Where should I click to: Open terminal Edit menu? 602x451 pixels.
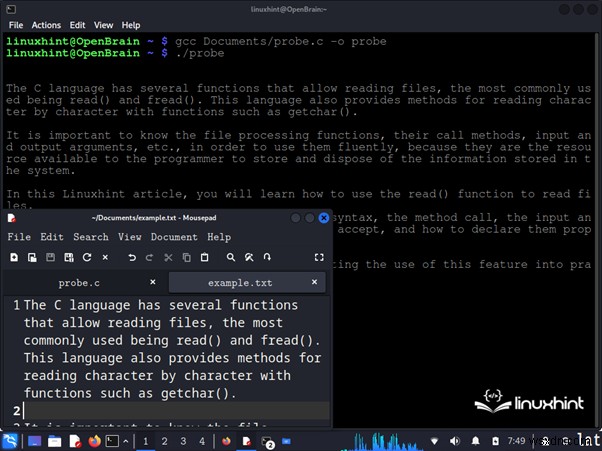(78, 25)
